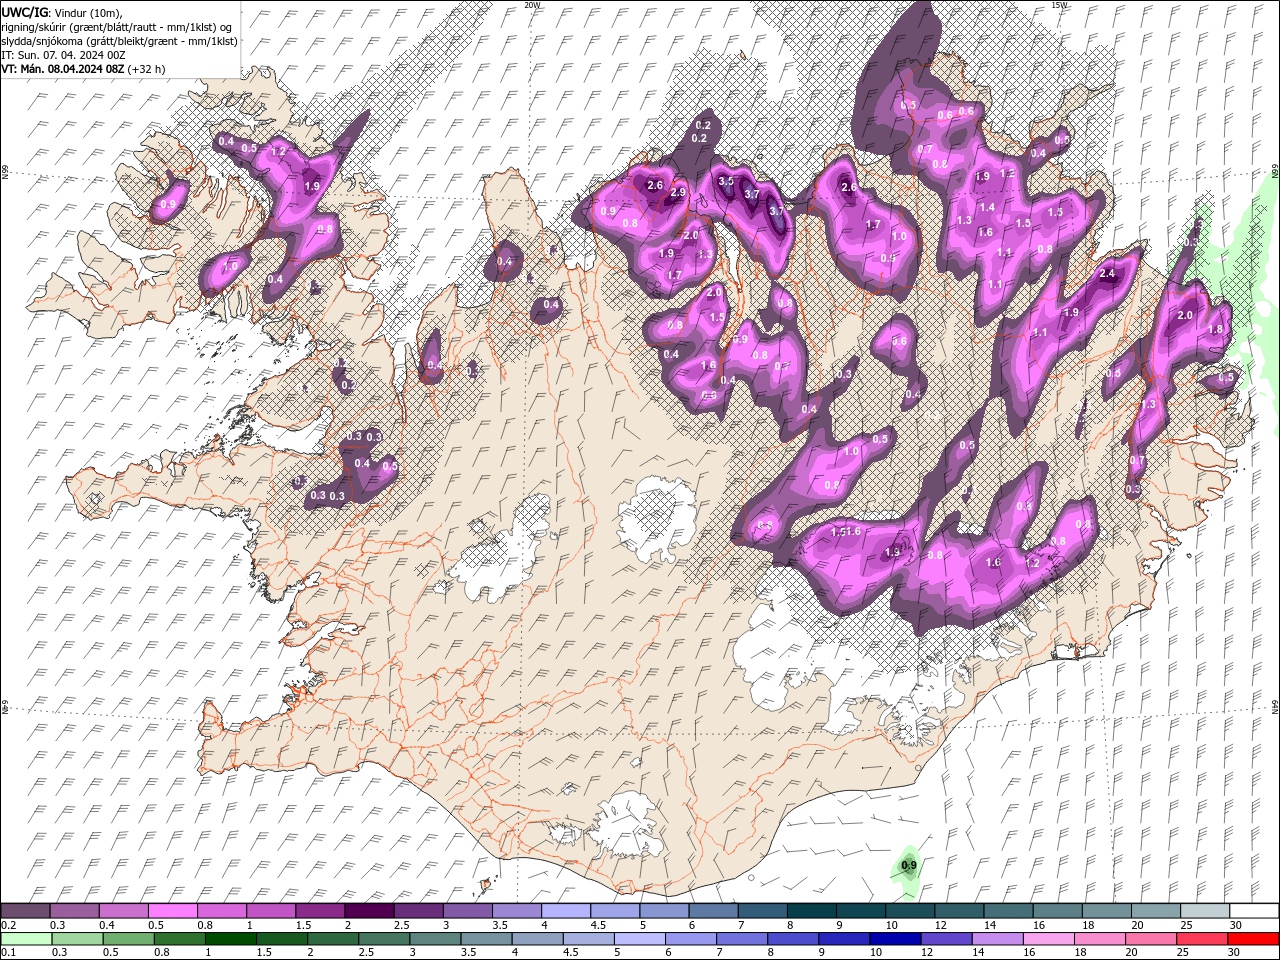Click the snowfall value '1.8' near east coast
This screenshot has width=1280, height=960.
[x=1216, y=329]
